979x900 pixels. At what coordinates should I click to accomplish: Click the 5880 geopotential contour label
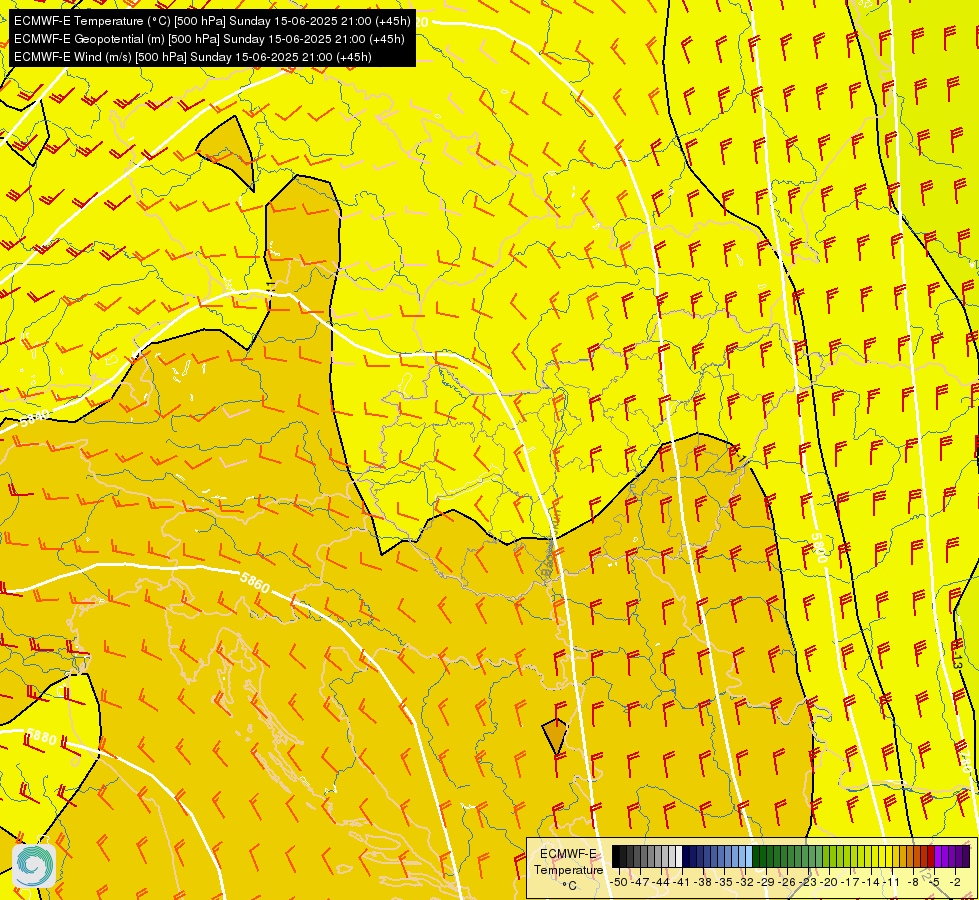(x=42, y=737)
